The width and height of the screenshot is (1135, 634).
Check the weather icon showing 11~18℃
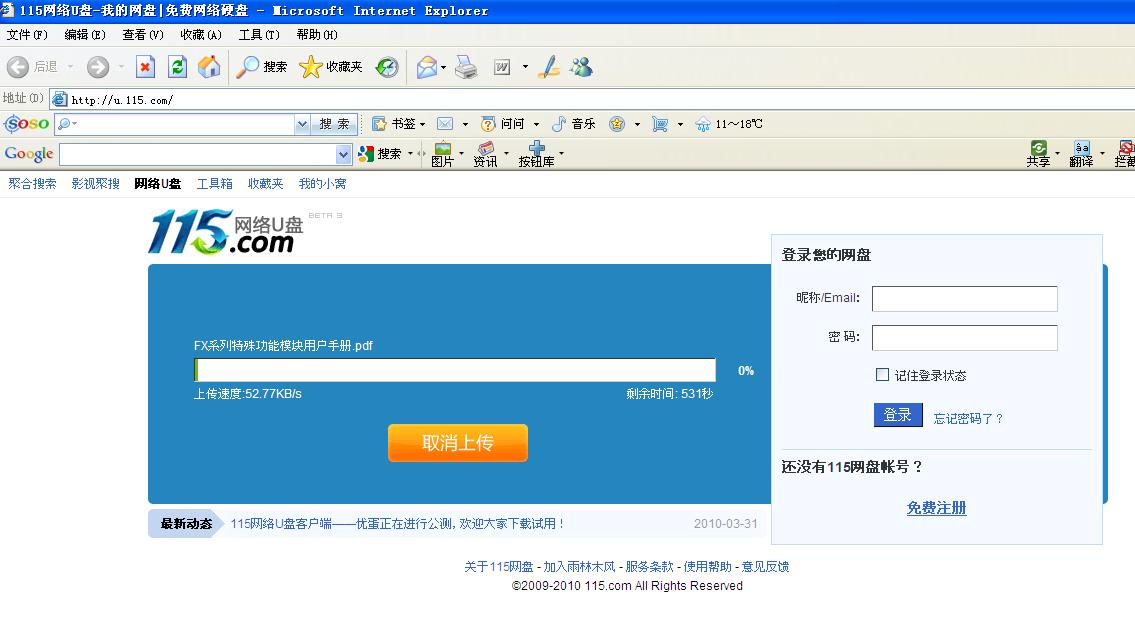coord(703,124)
